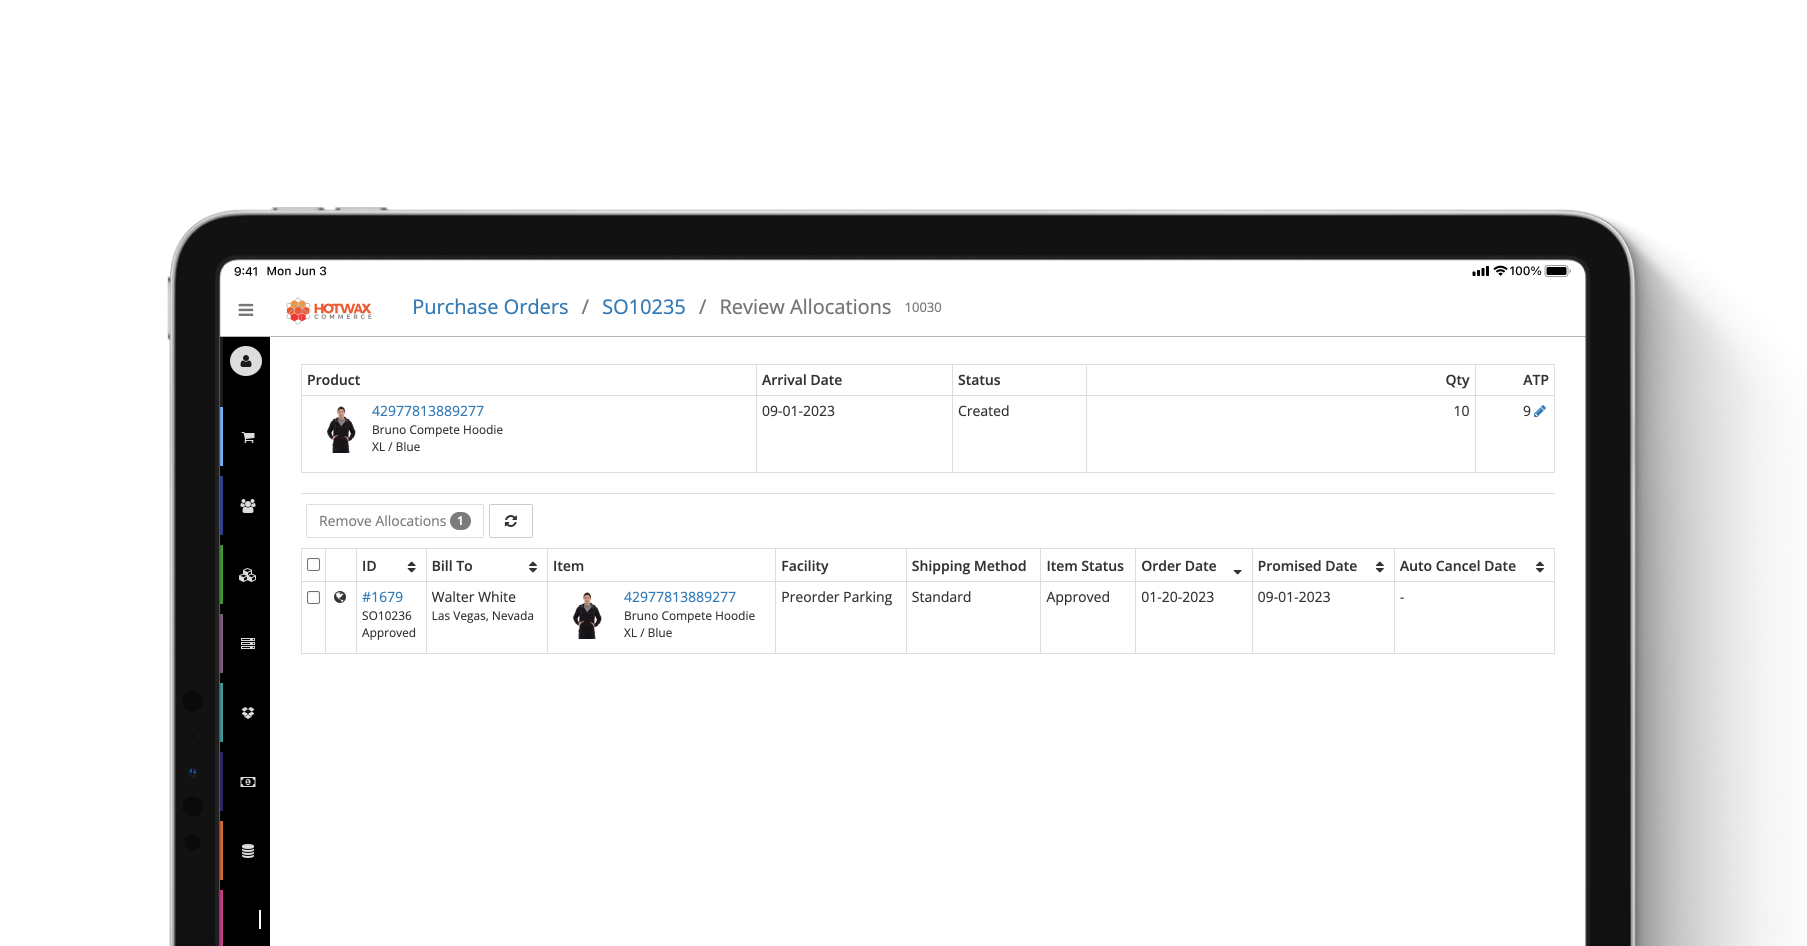Open the SO10235 breadcrumb link
1807x946 pixels.
point(643,307)
